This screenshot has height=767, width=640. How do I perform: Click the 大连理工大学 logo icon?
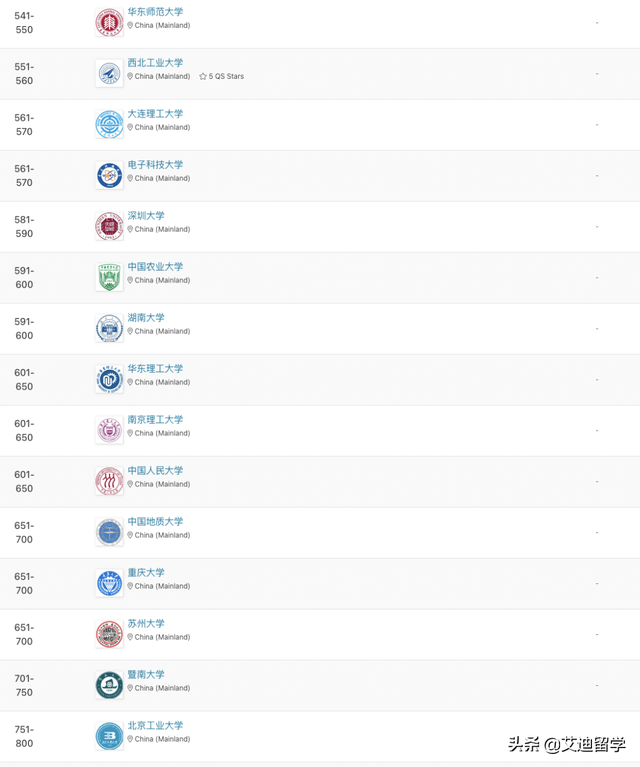click(x=109, y=124)
